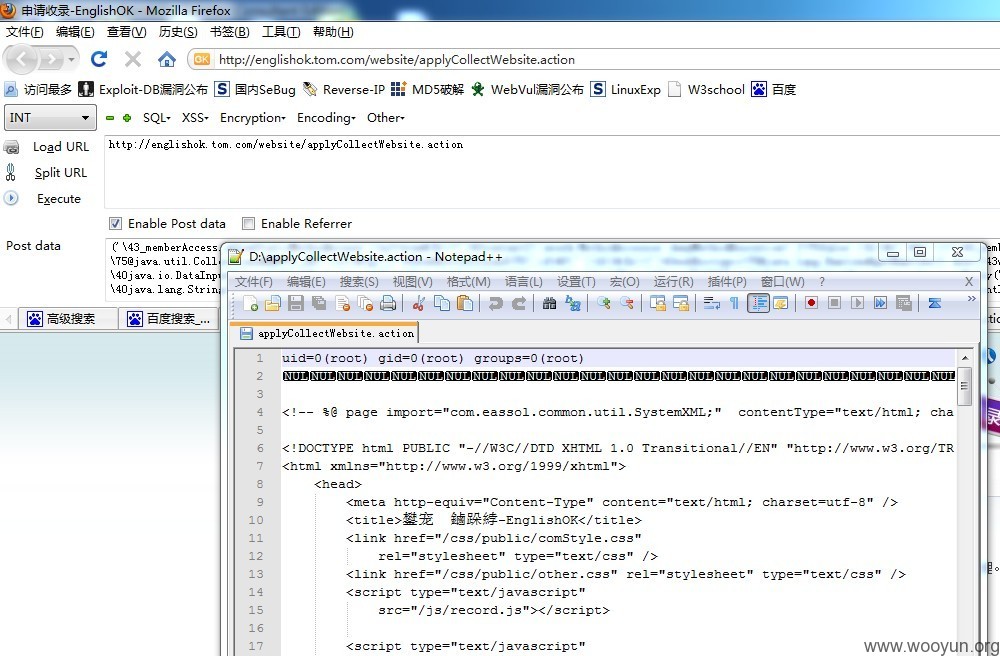Open HackBar Other dropdown menu
Screen dimensions: 1000x656
click(385, 118)
